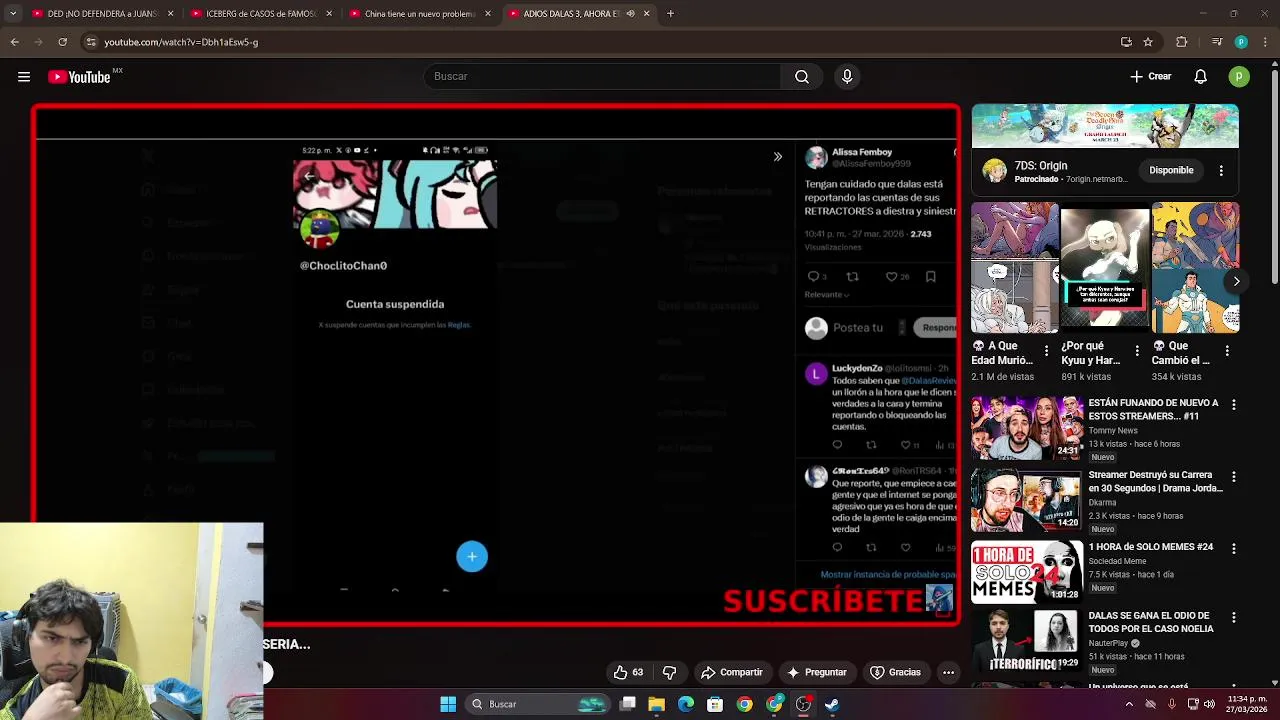Open options for Streamer Destruyó su Carrera video
The image size is (1280, 720).
click(1234, 477)
